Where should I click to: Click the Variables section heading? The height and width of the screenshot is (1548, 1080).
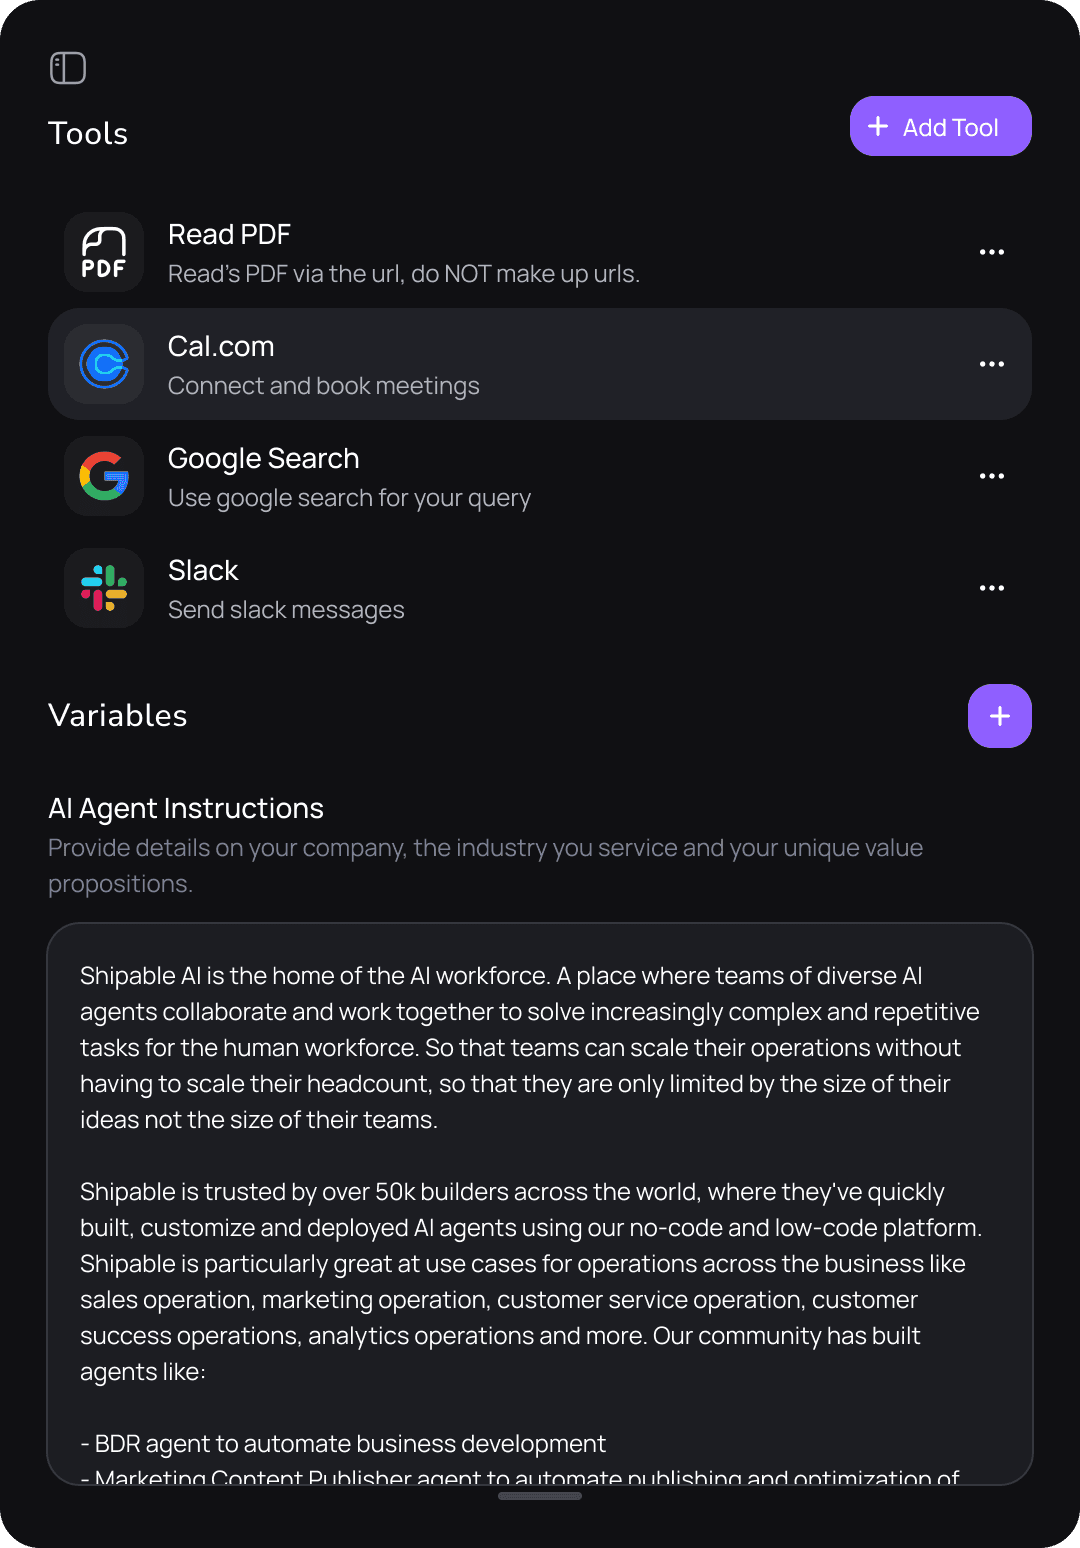click(118, 716)
